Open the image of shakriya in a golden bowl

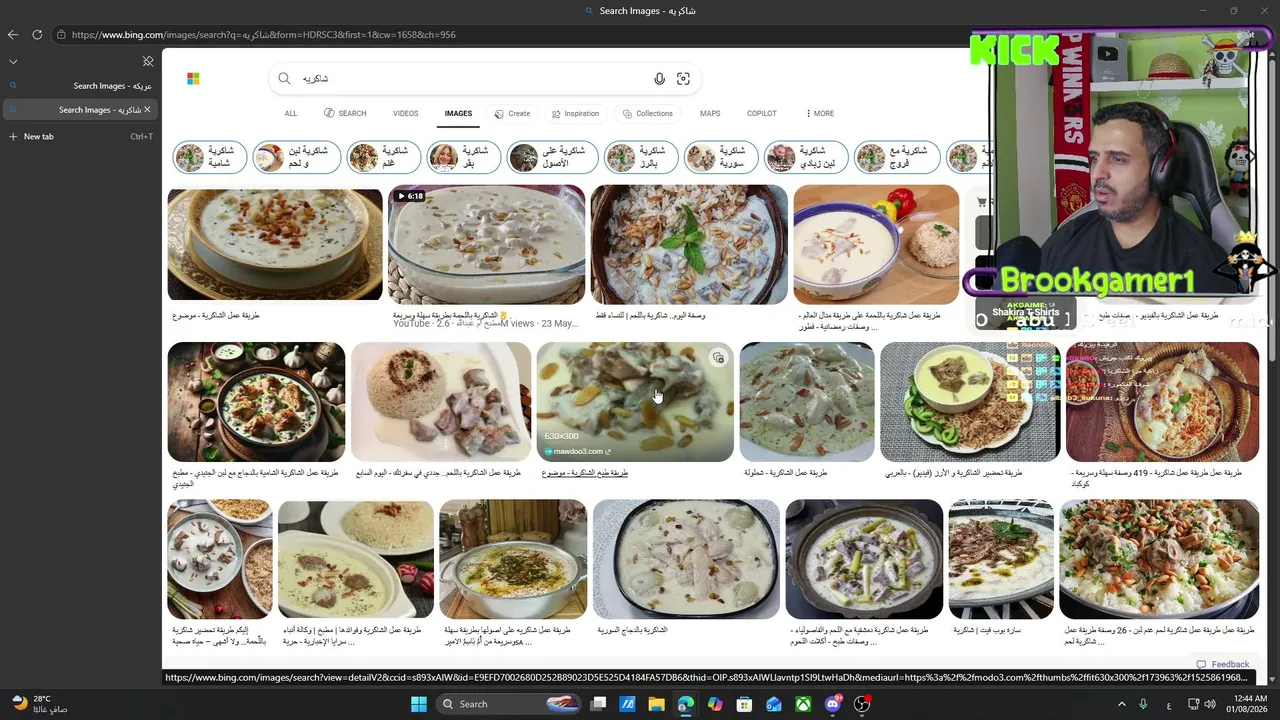[x=275, y=244]
